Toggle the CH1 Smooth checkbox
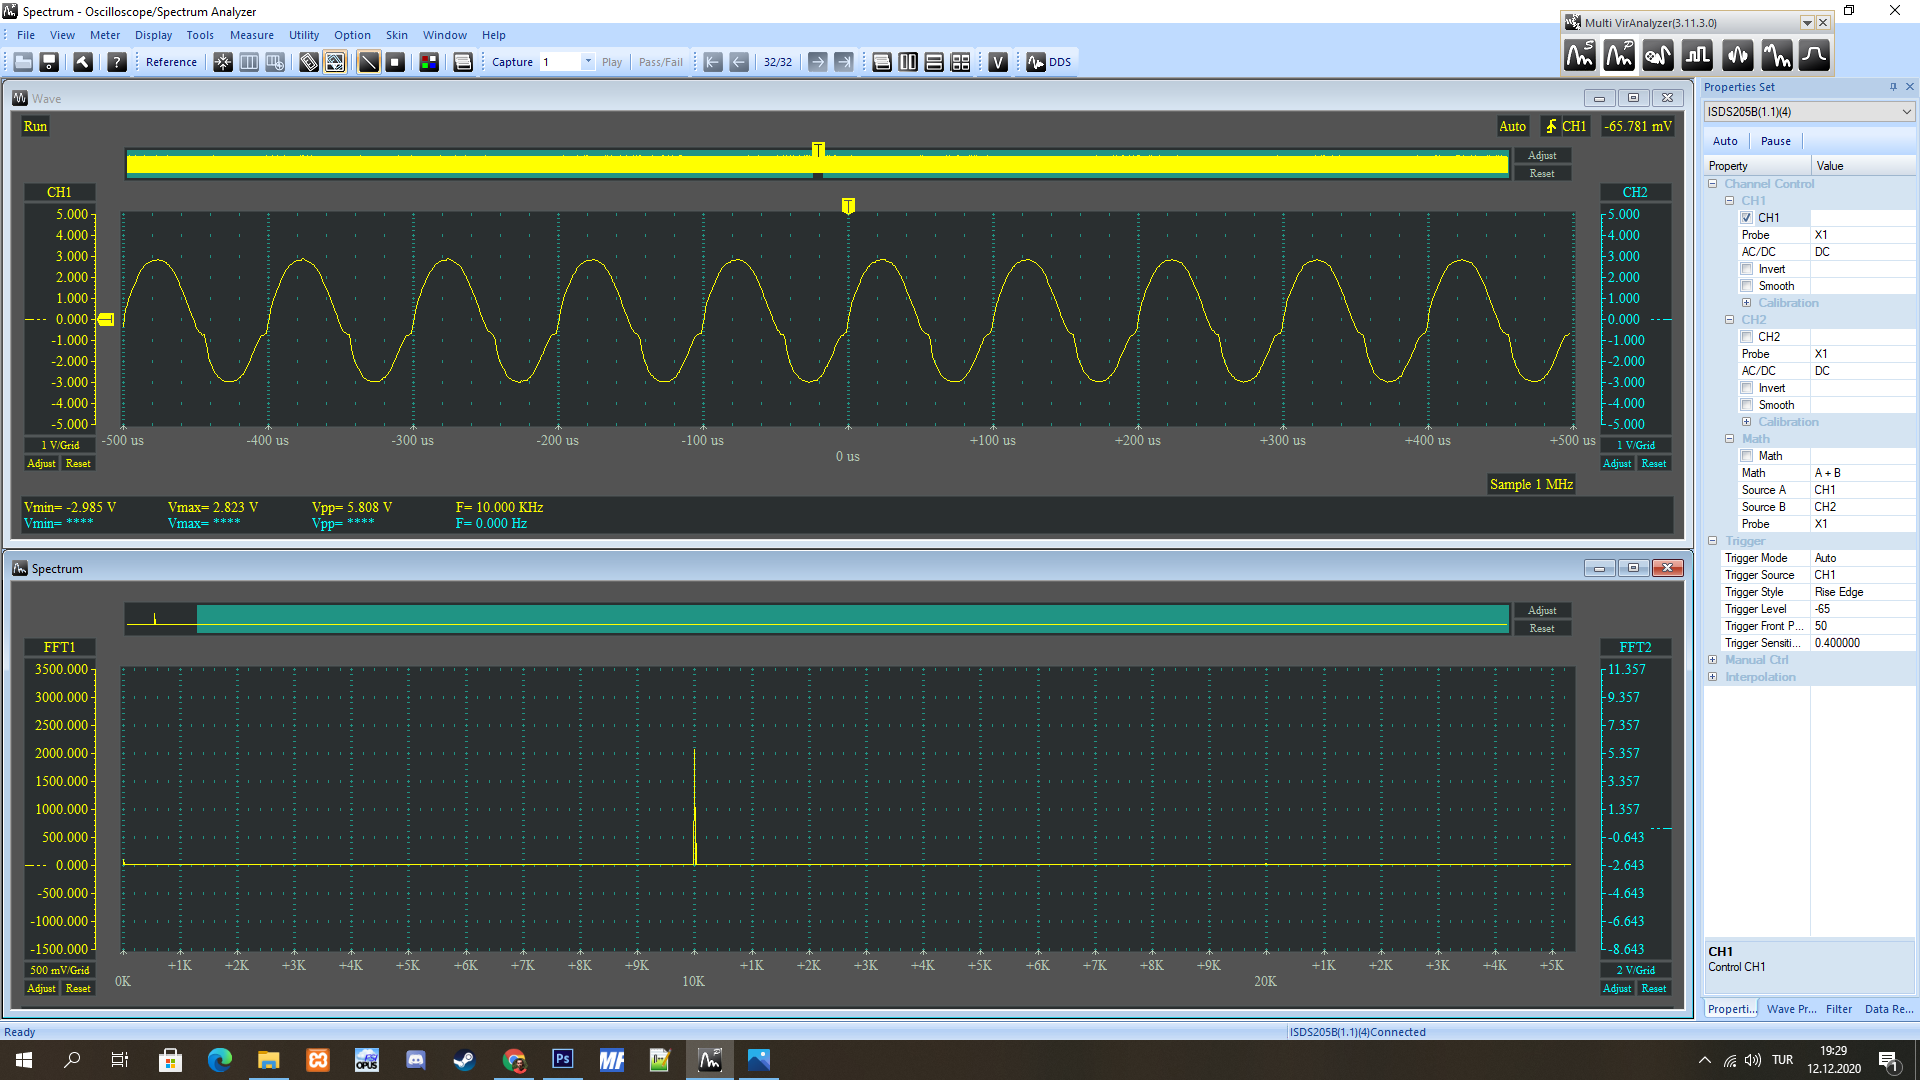1920x1080 pixels. (x=1747, y=286)
